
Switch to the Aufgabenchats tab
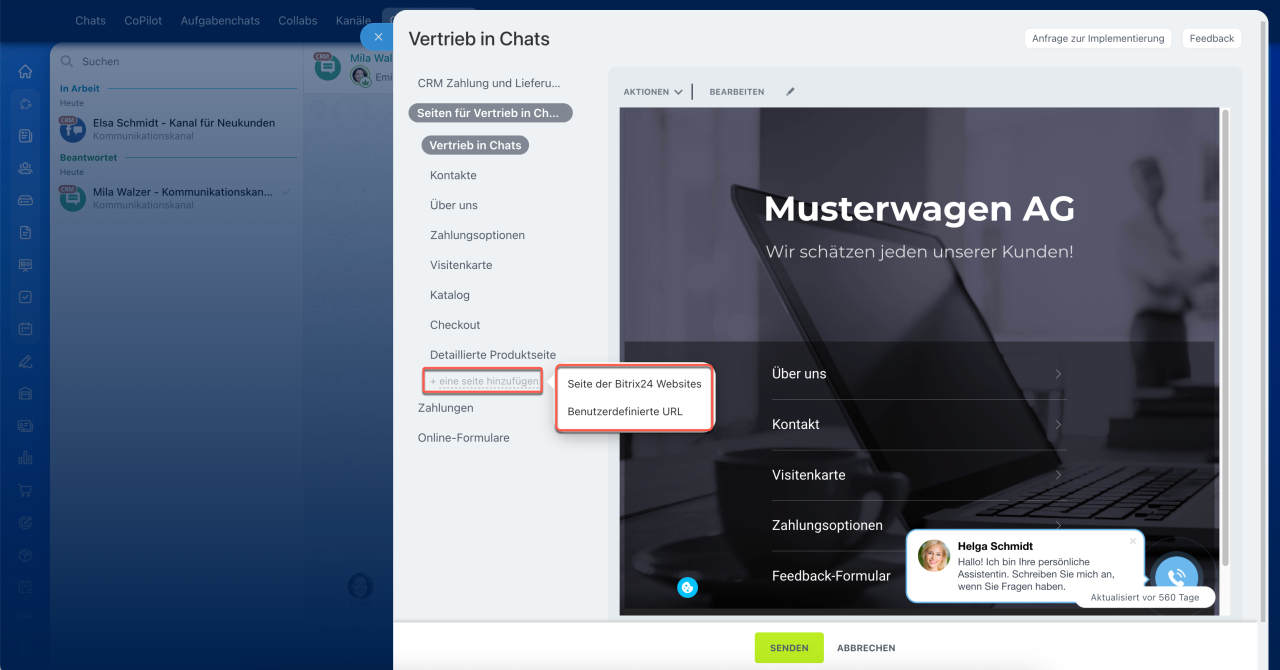(220, 21)
